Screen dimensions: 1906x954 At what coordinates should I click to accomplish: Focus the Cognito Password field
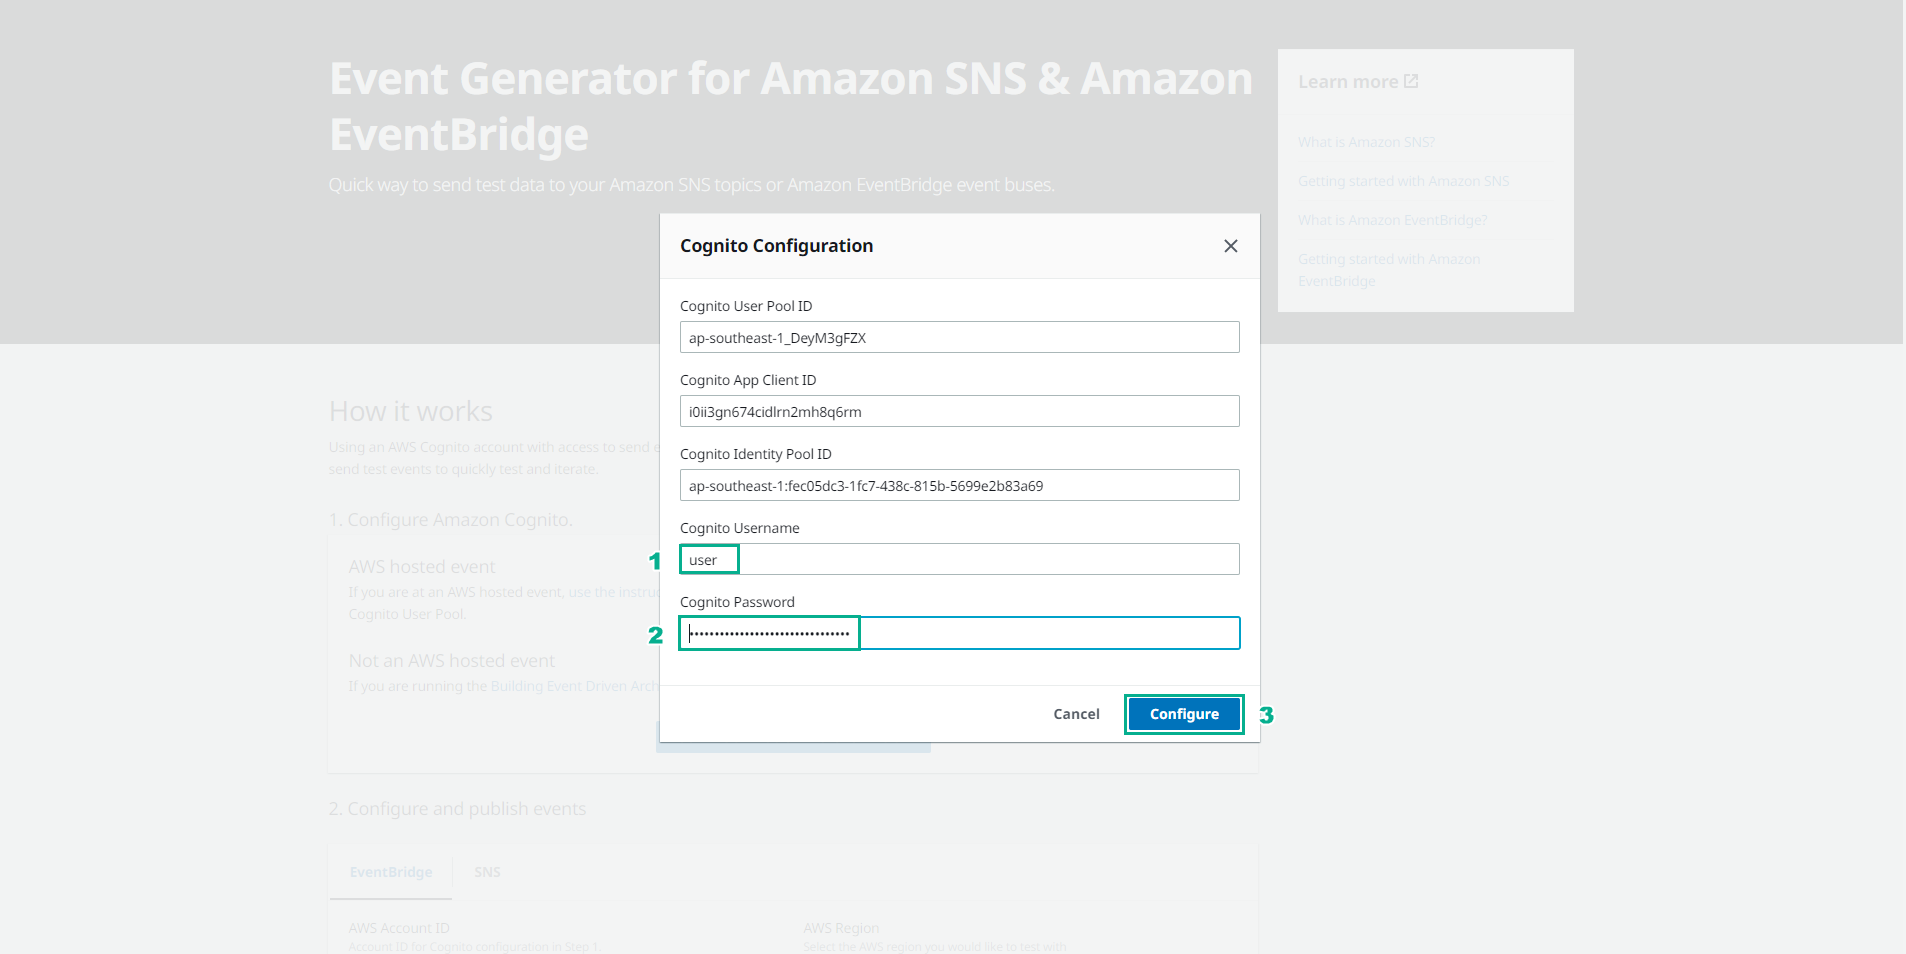point(960,633)
